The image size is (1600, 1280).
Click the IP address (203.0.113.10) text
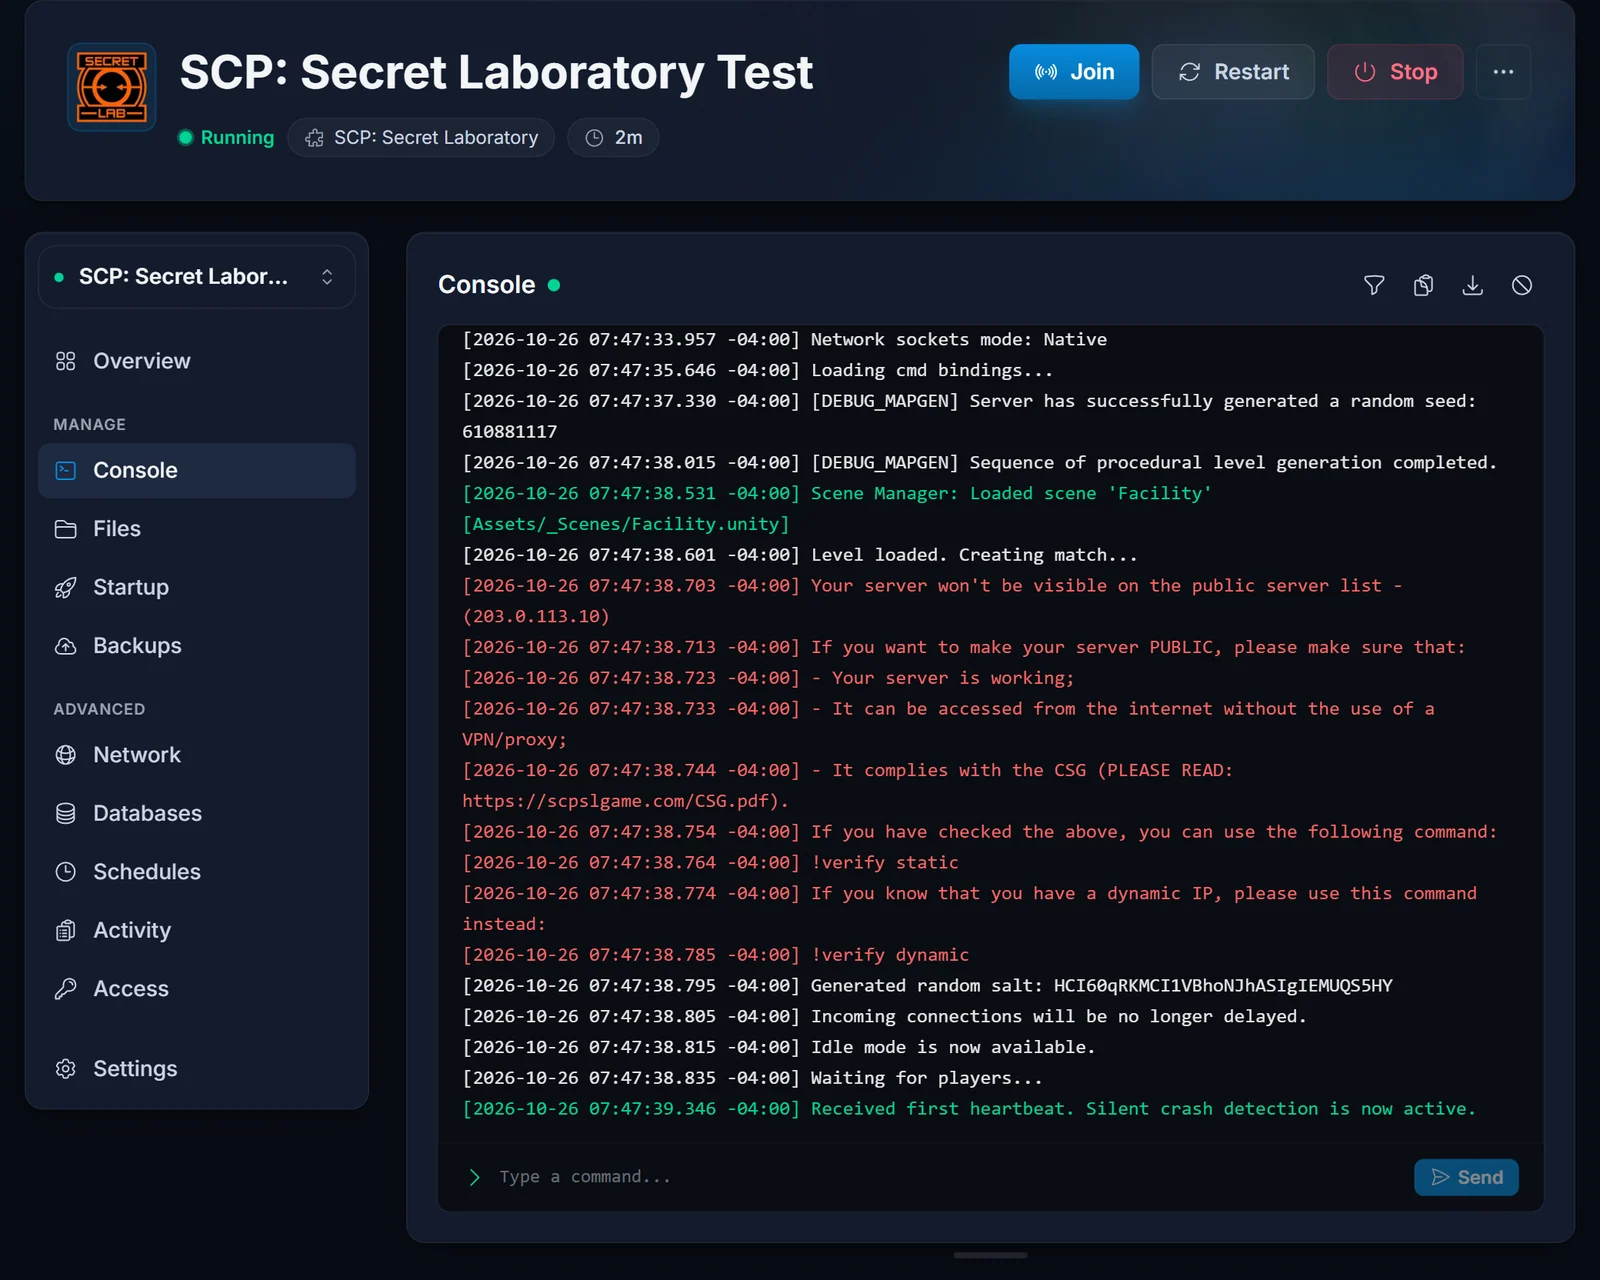pos(536,617)
